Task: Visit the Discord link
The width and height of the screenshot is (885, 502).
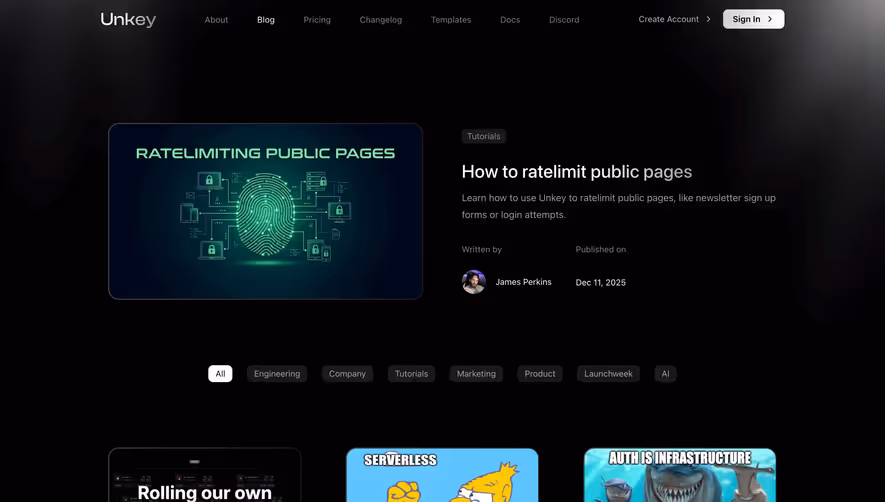Action: pos(564,20)
